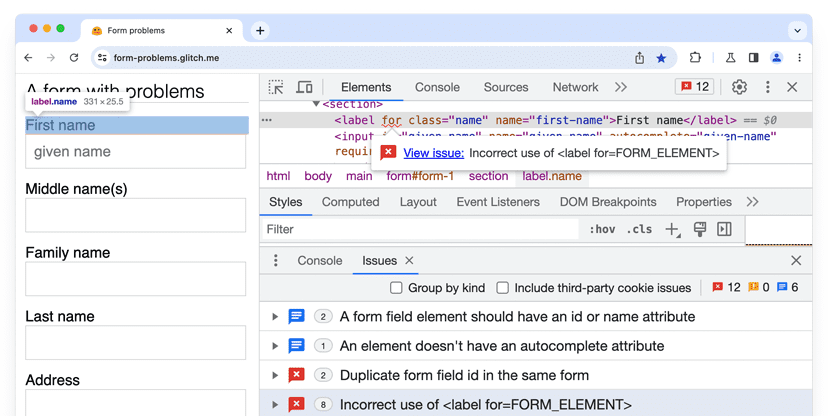
Task: Check Include third-party cookie issues
Action: [x=503, y=288]
